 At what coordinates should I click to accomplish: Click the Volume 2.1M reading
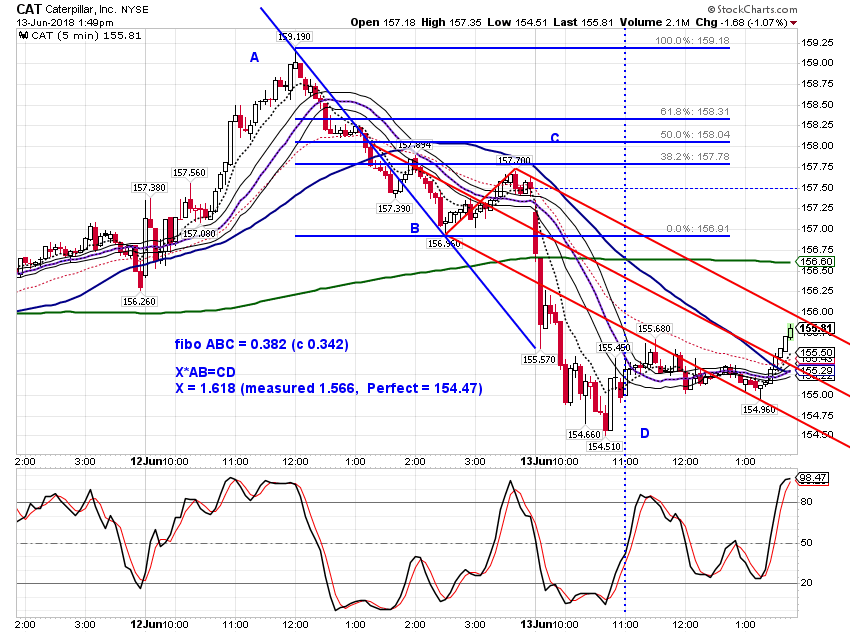coord(654,22)
